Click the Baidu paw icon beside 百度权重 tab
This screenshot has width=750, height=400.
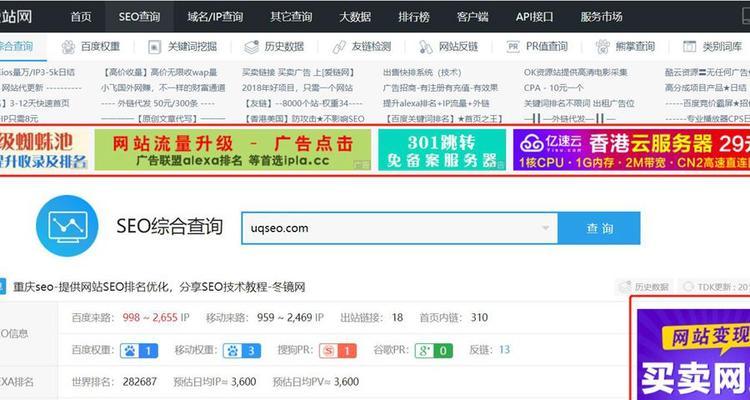pyautogui.click(x=68, y=46)
